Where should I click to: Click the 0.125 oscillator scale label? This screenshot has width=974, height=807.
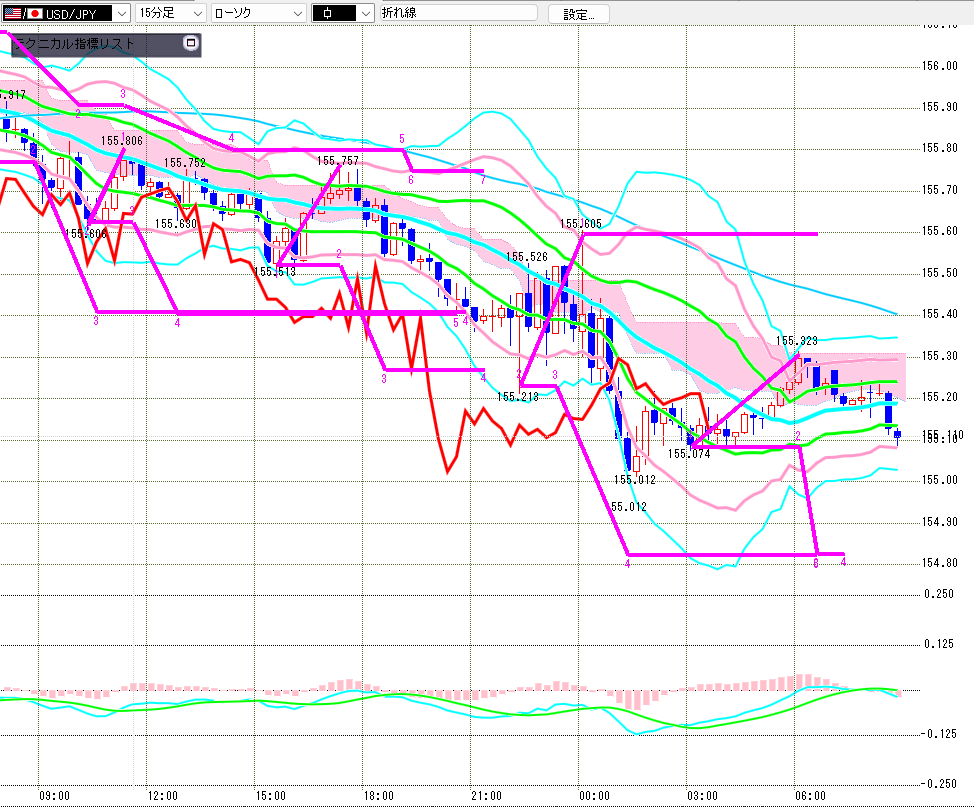pos(937,645)
